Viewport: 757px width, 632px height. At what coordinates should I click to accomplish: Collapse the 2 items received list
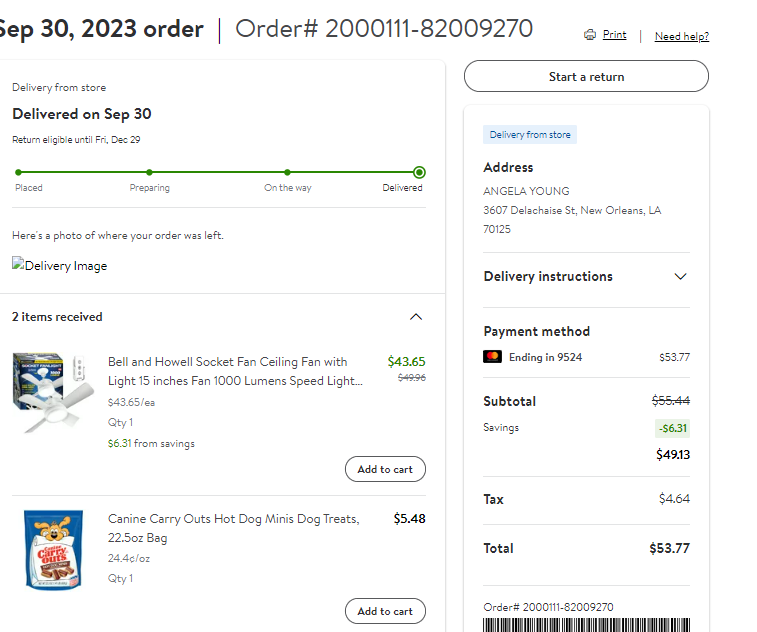416,317
